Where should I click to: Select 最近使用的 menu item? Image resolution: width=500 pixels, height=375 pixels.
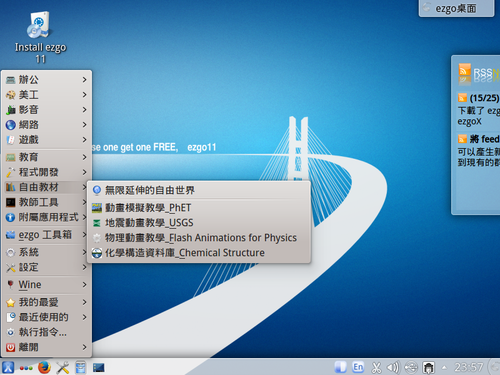click(46, 317)
